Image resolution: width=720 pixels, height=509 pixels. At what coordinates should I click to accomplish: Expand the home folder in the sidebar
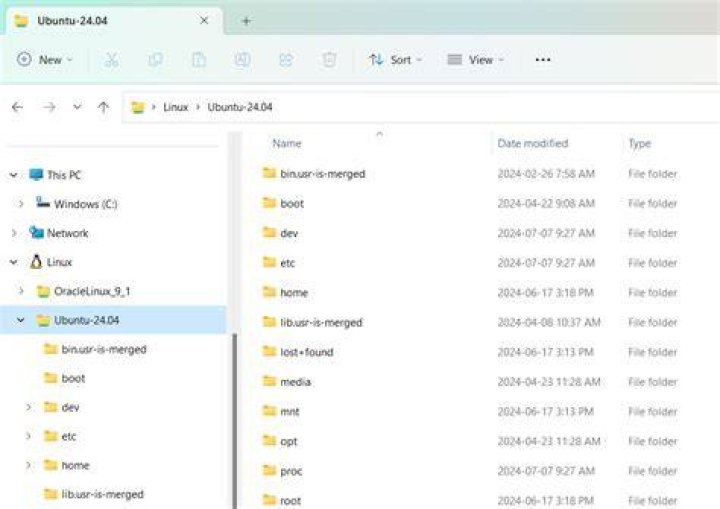pos(28,465)
